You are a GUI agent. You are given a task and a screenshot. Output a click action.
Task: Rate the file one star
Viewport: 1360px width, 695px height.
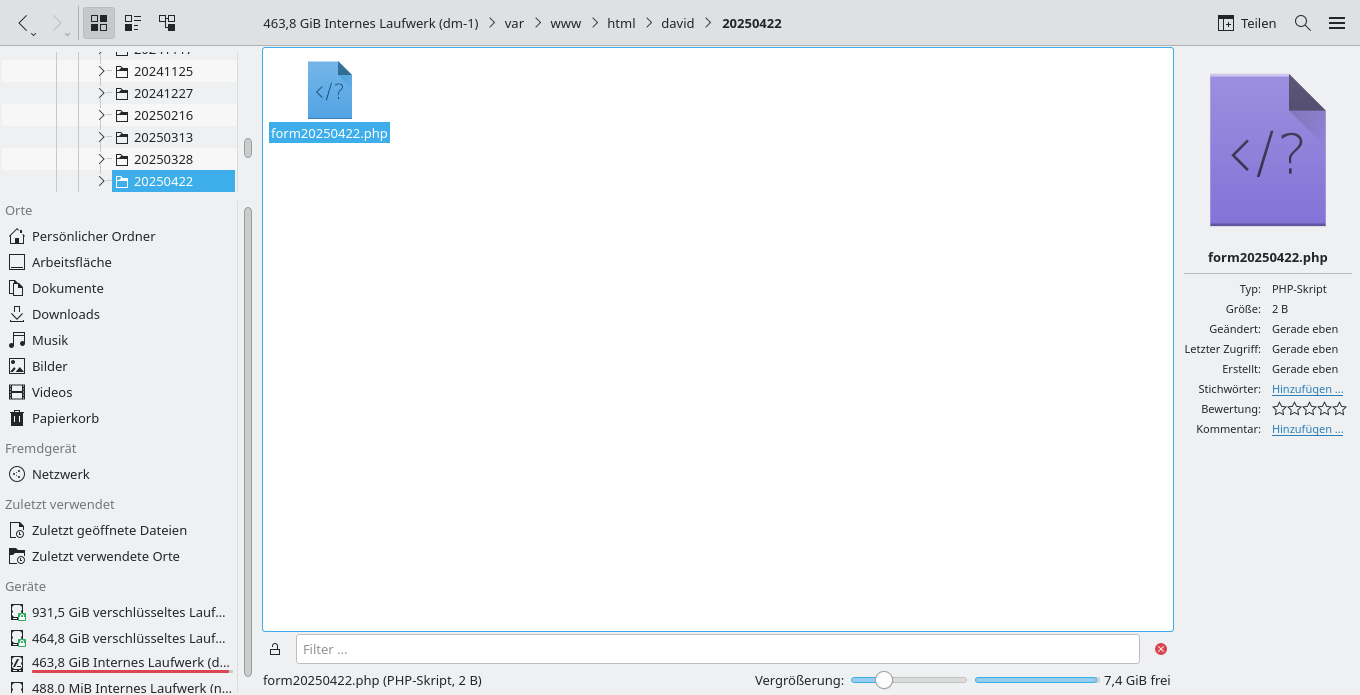(1278, 408)
